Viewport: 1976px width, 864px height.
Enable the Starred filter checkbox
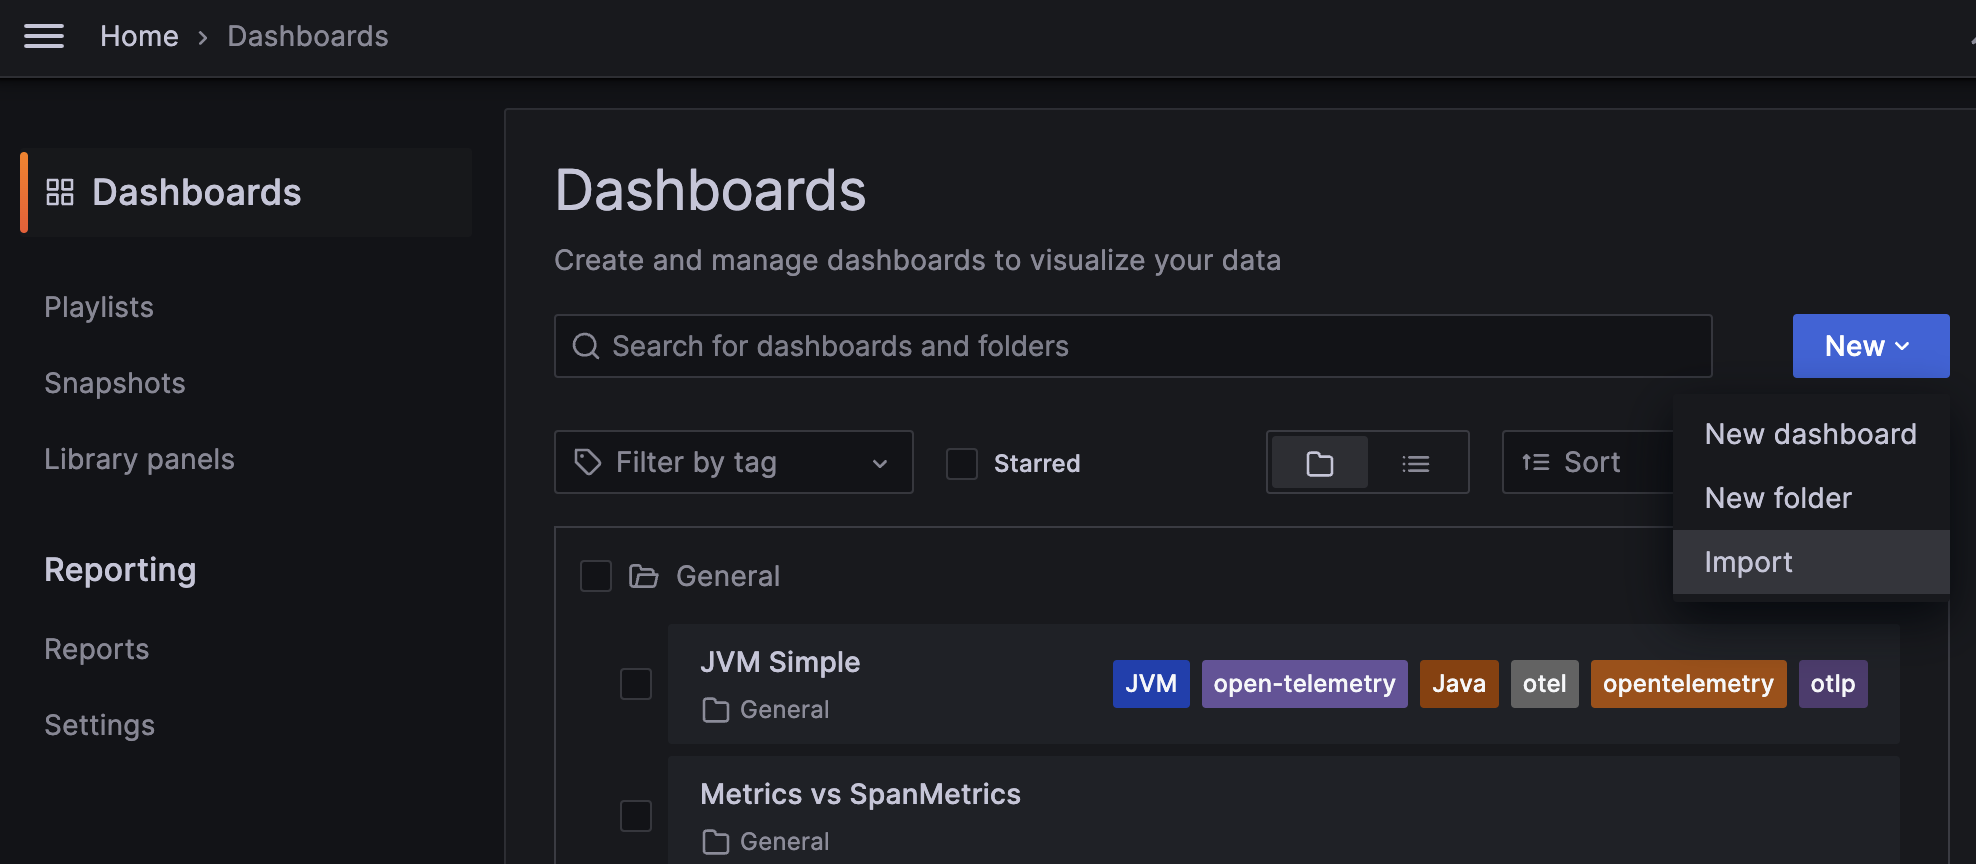tap(962, 463)
